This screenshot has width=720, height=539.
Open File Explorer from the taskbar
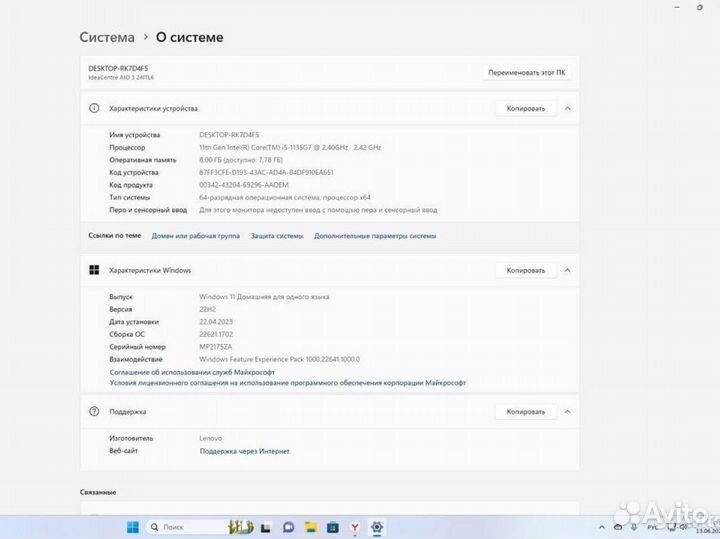[x=311, y=527]
